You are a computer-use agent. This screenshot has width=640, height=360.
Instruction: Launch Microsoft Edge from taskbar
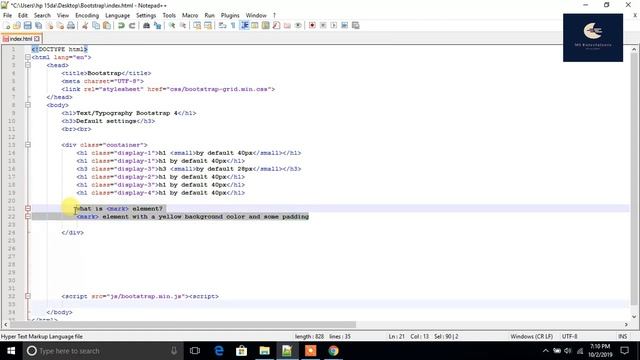[x=219, y=351]
